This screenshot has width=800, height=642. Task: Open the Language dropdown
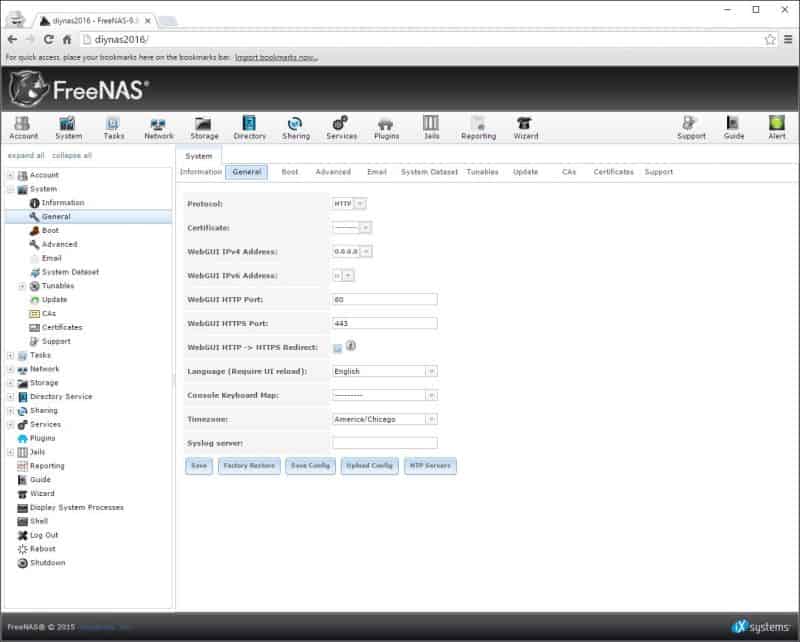385,372
